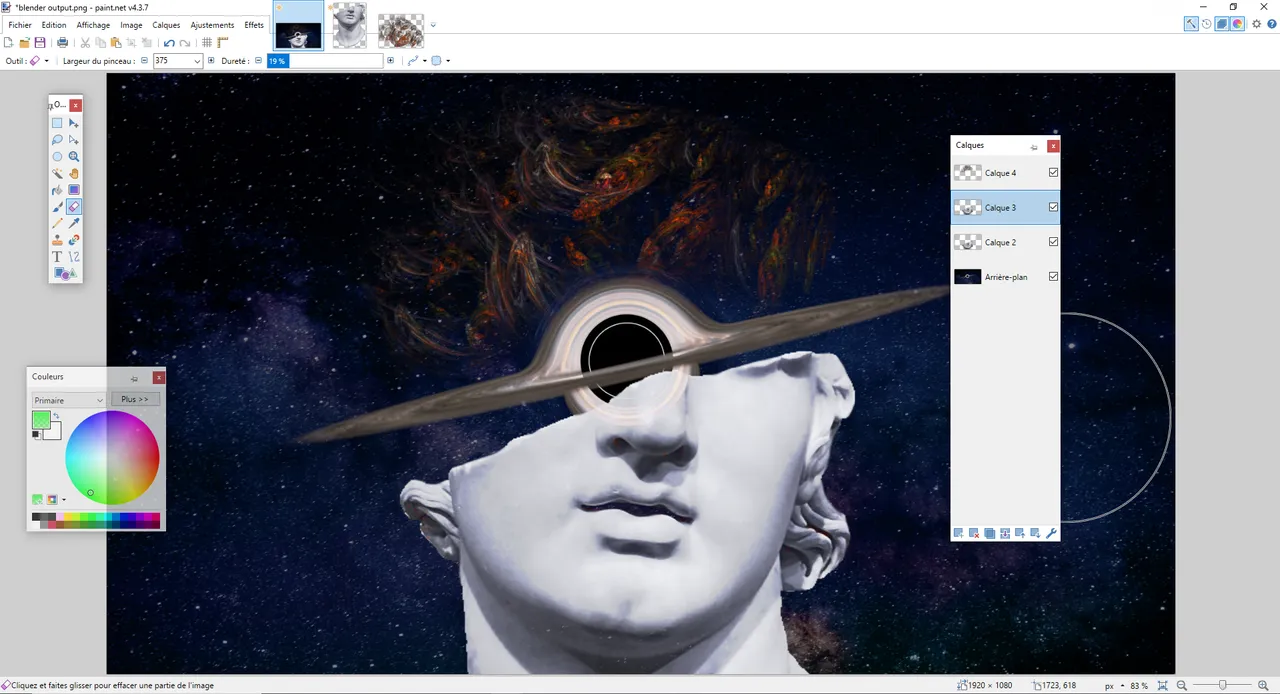Viewport: 1280px width, 694px height.
Task: Click the Paste clipboard icon
Action: [116, 43]
